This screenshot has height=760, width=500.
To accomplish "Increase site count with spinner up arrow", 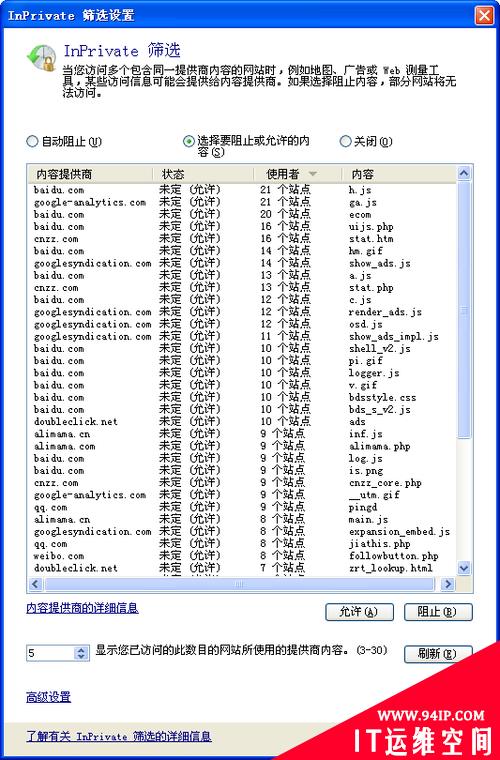I will (x=82, y=650).
